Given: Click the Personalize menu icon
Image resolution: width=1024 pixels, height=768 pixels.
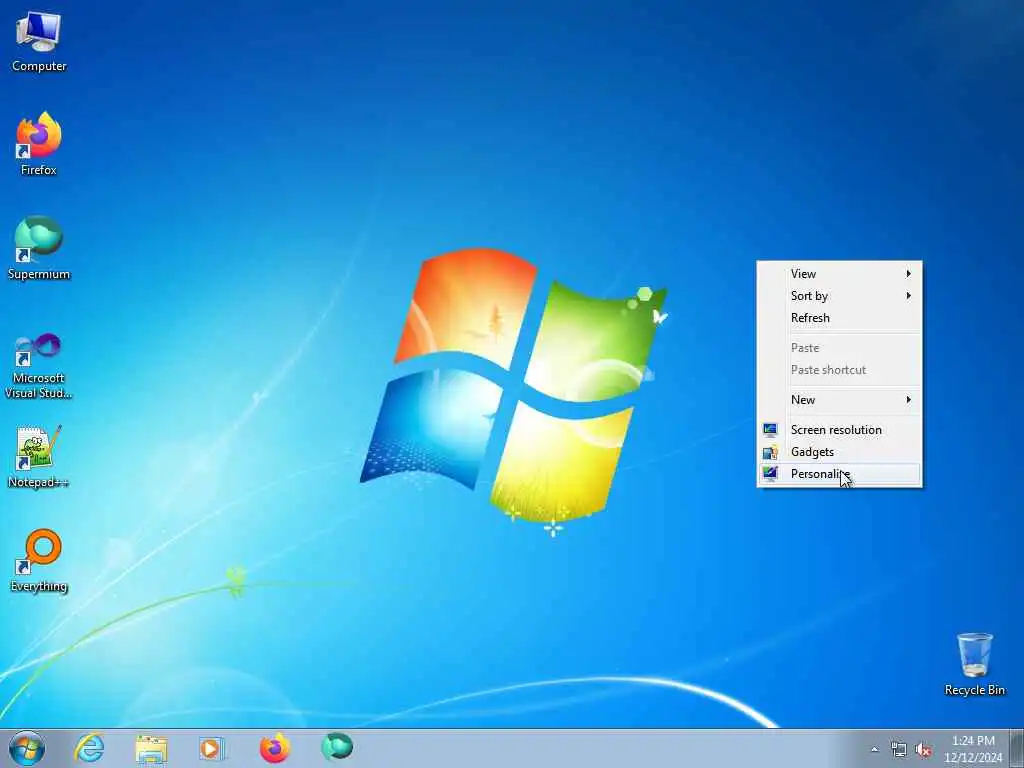Looking at the screenshot, I should (x=771, y=473).
